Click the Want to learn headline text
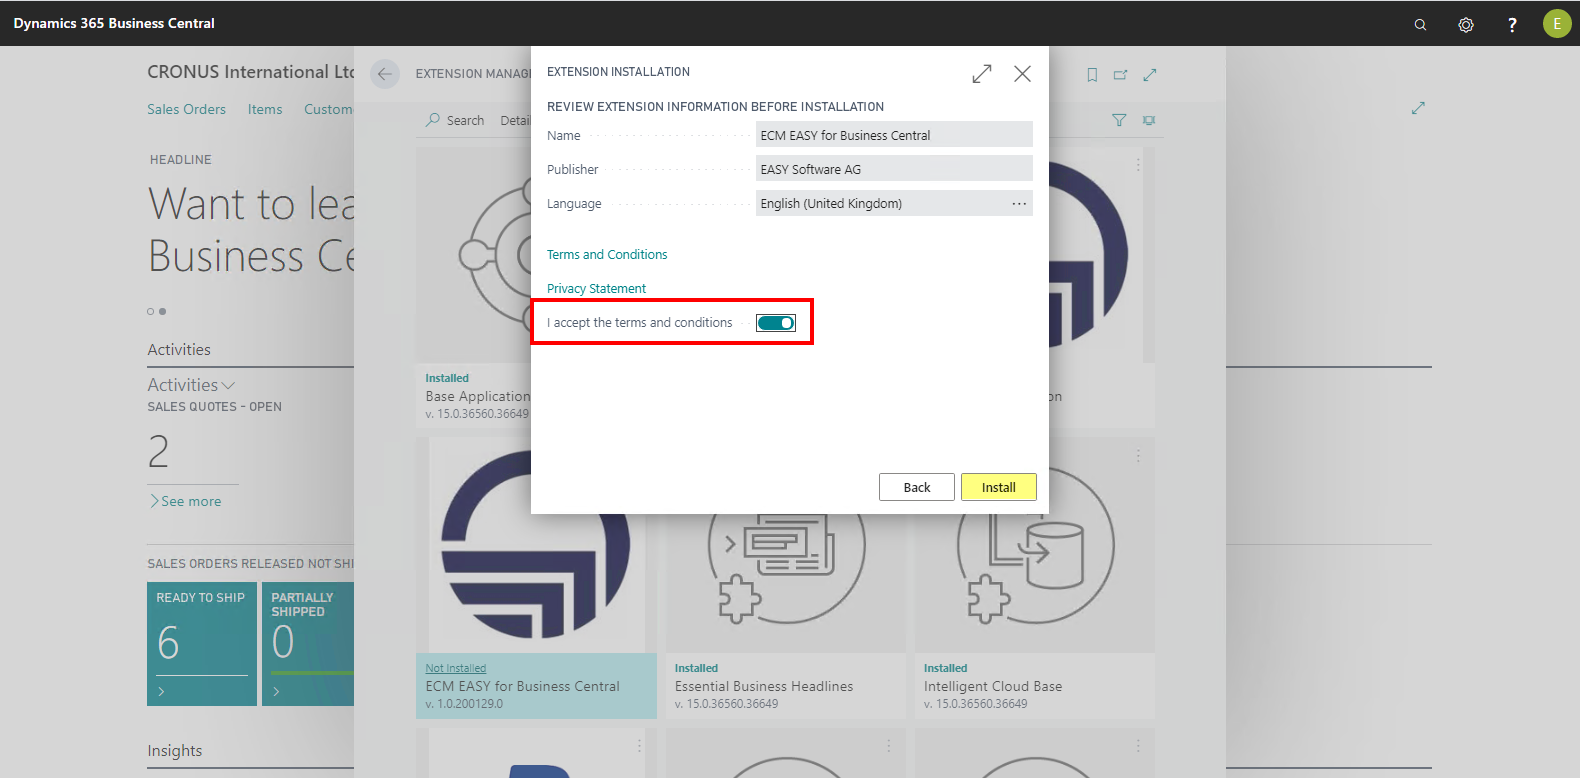 (x=251, y=230)
